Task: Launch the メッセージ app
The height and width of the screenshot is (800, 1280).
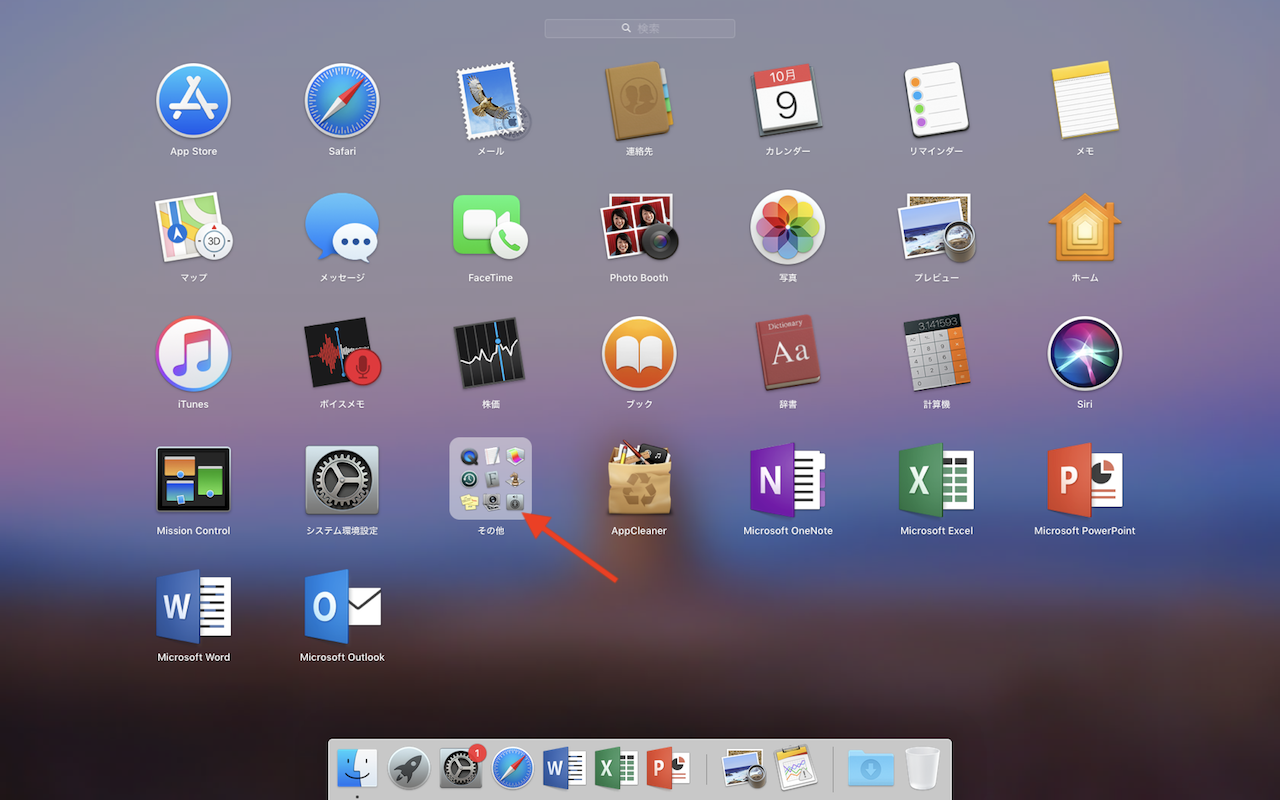Action: pyautogui.click(x=342, y=227)
